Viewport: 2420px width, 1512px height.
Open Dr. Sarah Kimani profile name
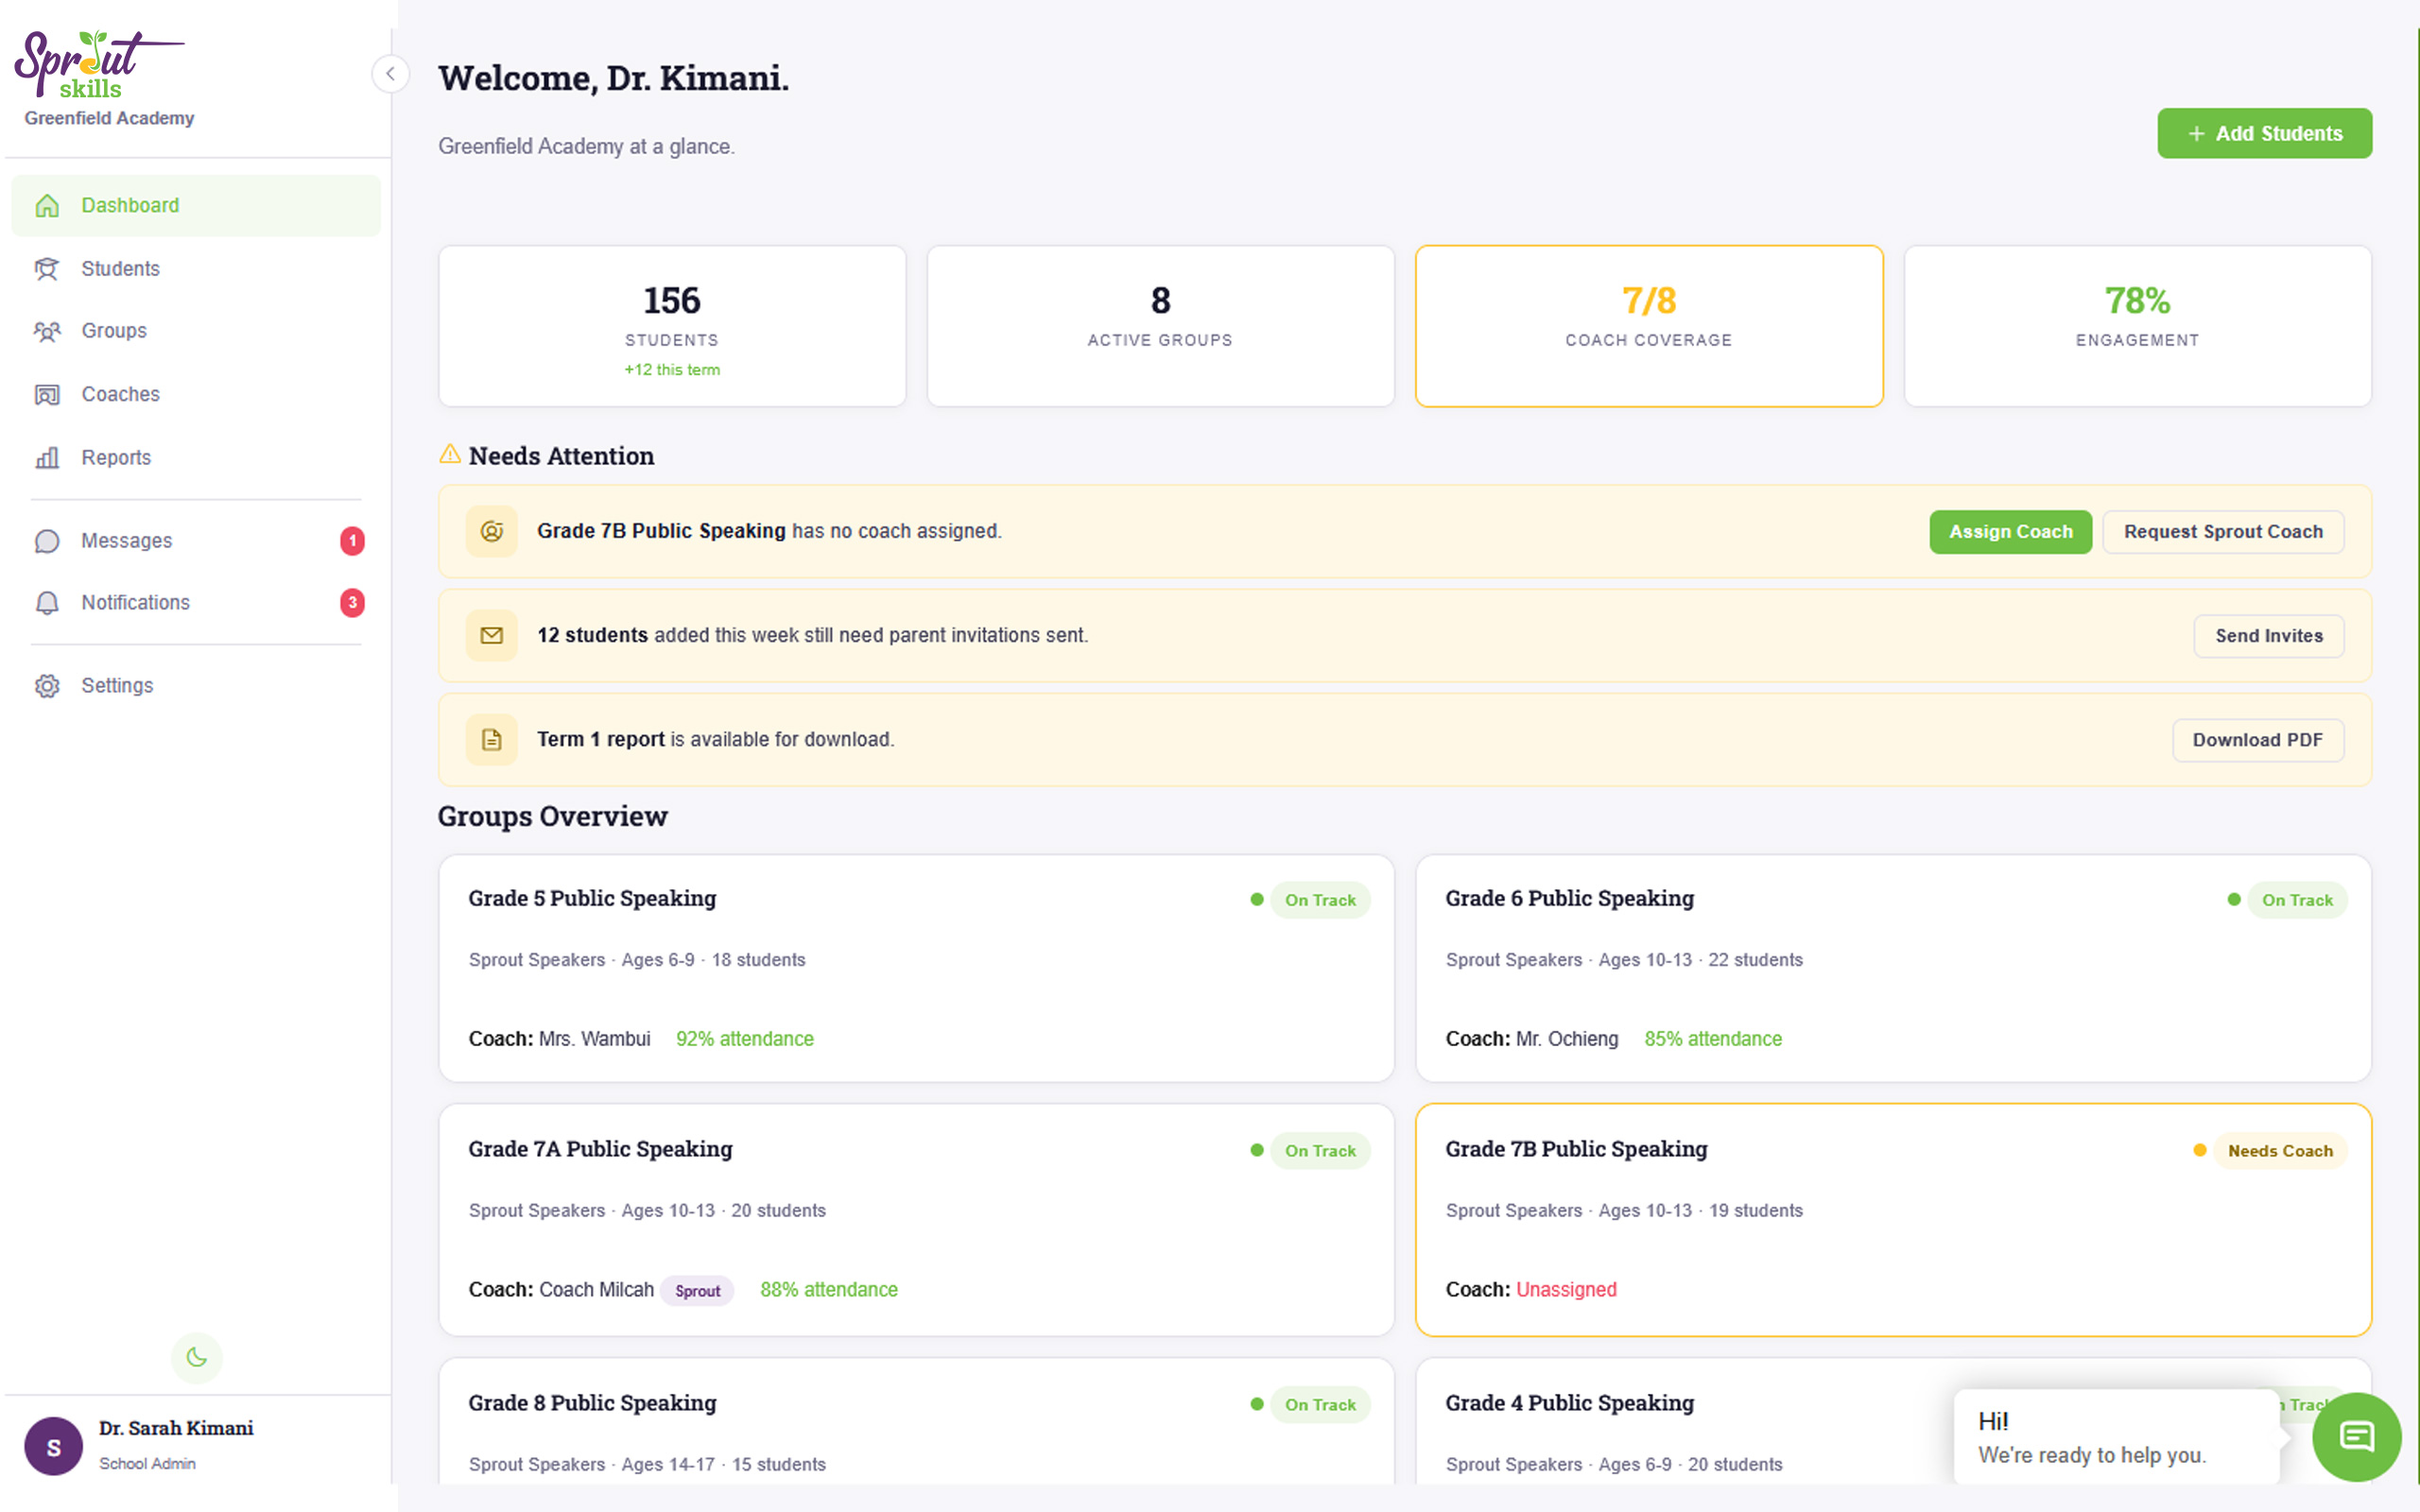(176, 1427)
